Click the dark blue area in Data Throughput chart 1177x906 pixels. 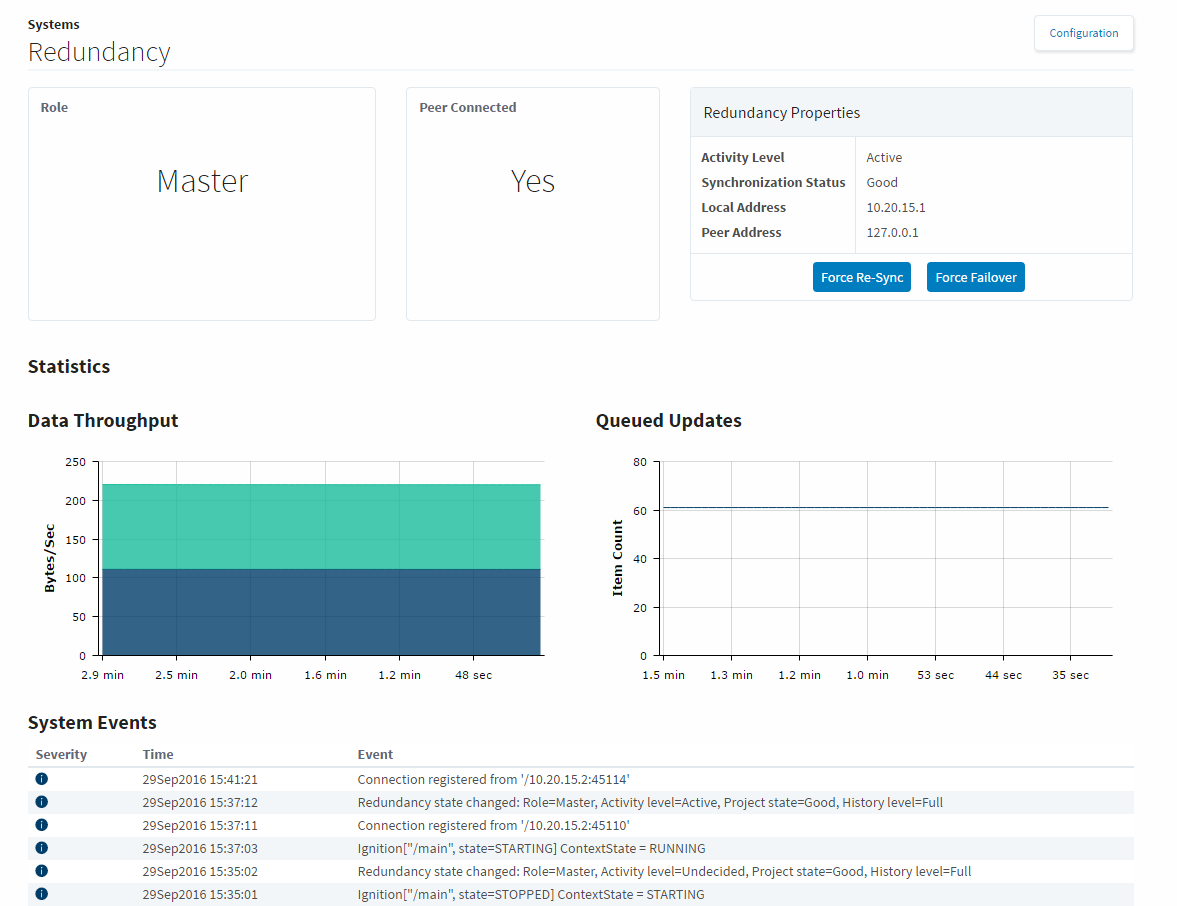click(321, 612)
